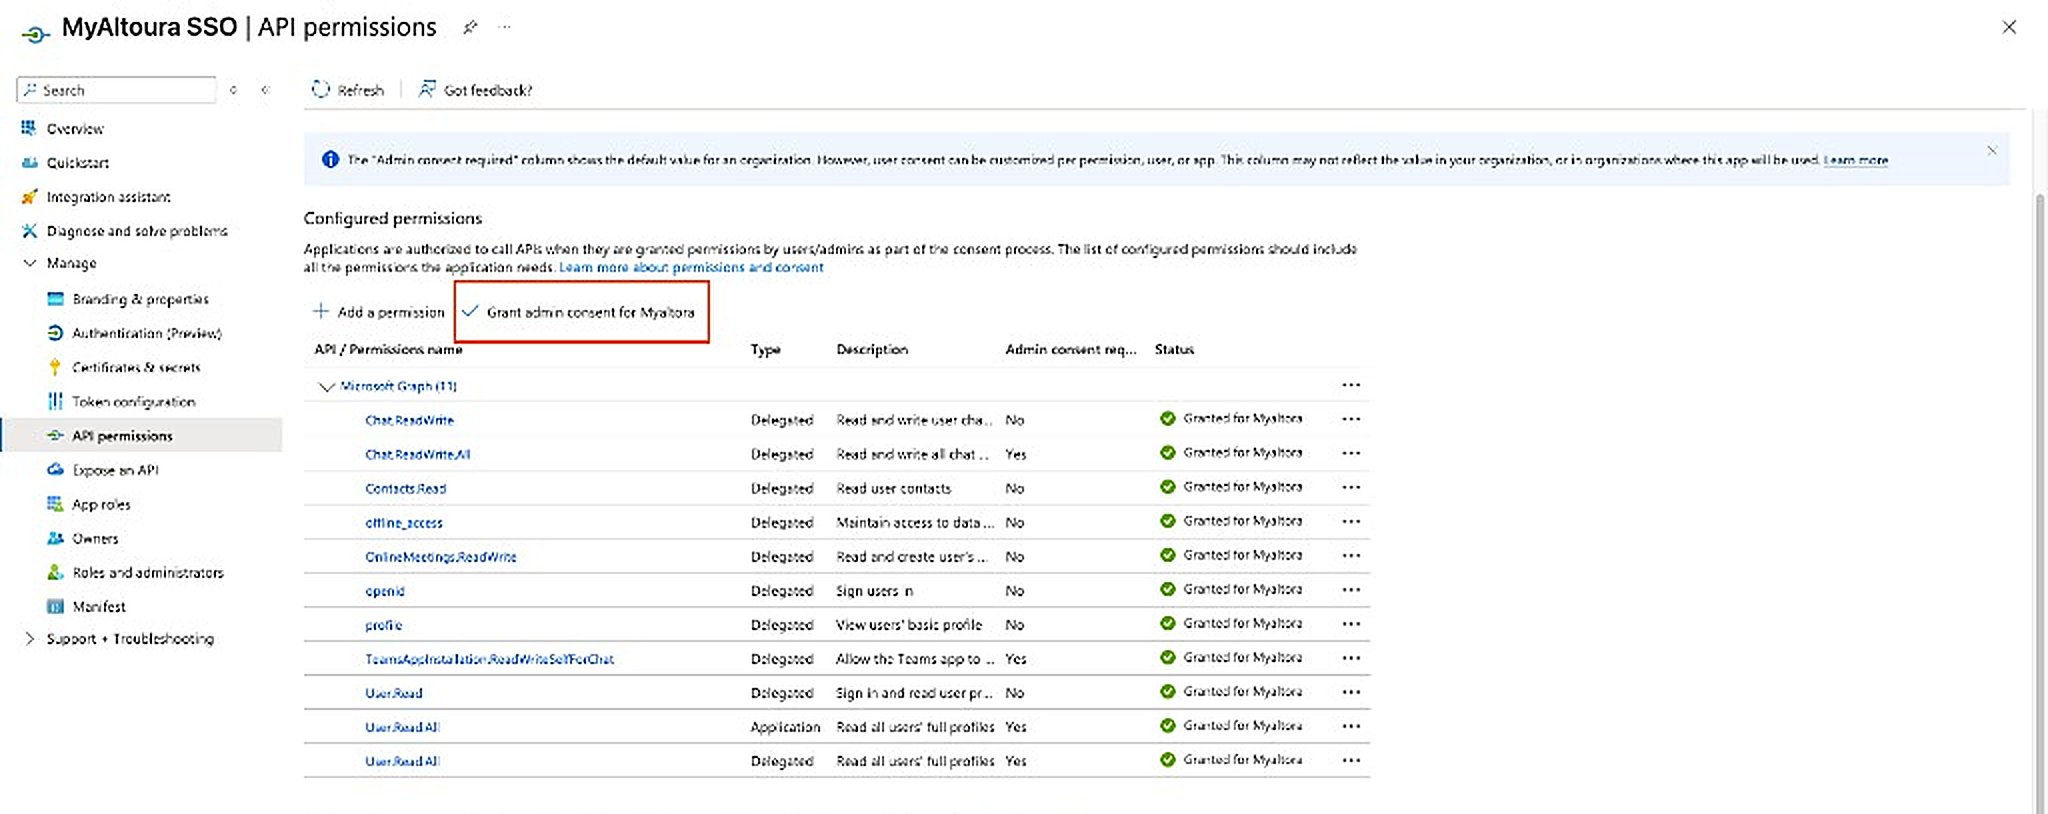Open Contacts.Read permission
Viewport: 2048px width, 814px height.
(x=406, y=488)
